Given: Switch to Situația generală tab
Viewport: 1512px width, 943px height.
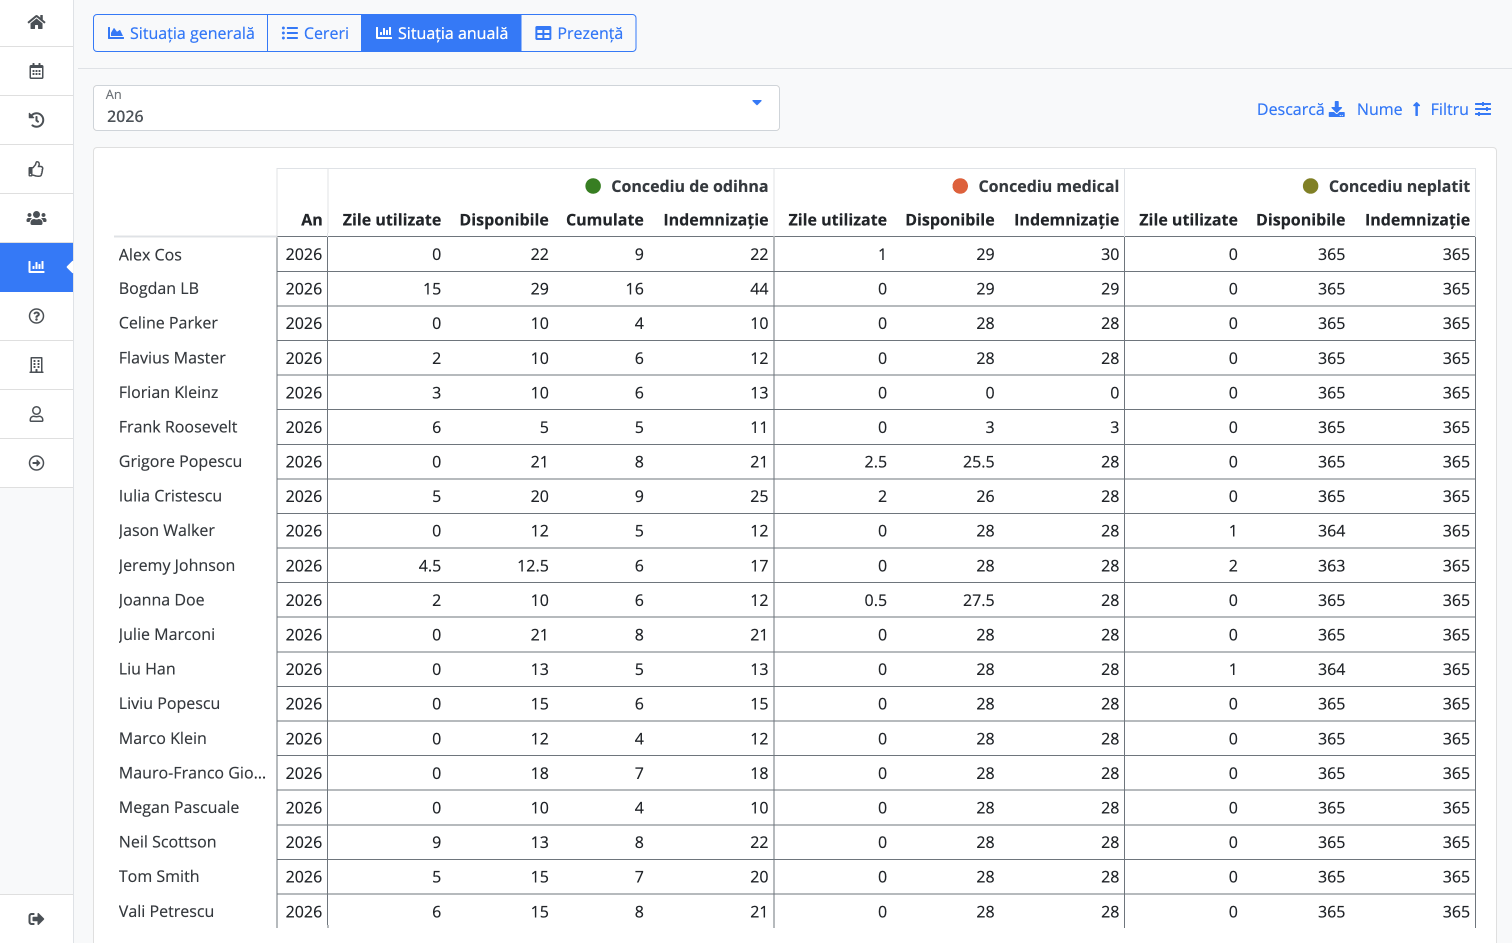Looking at the screenshot, I should pos(181,33).
